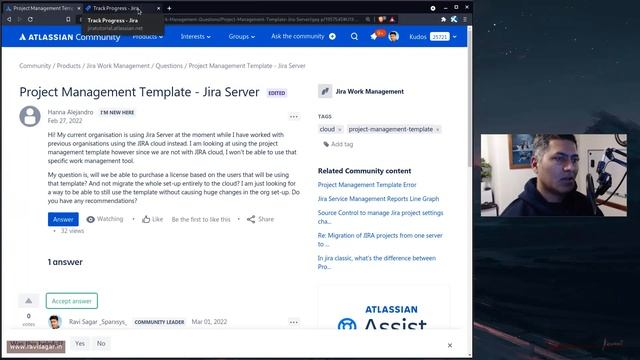Open browser main menu icon

click(464, 19)
